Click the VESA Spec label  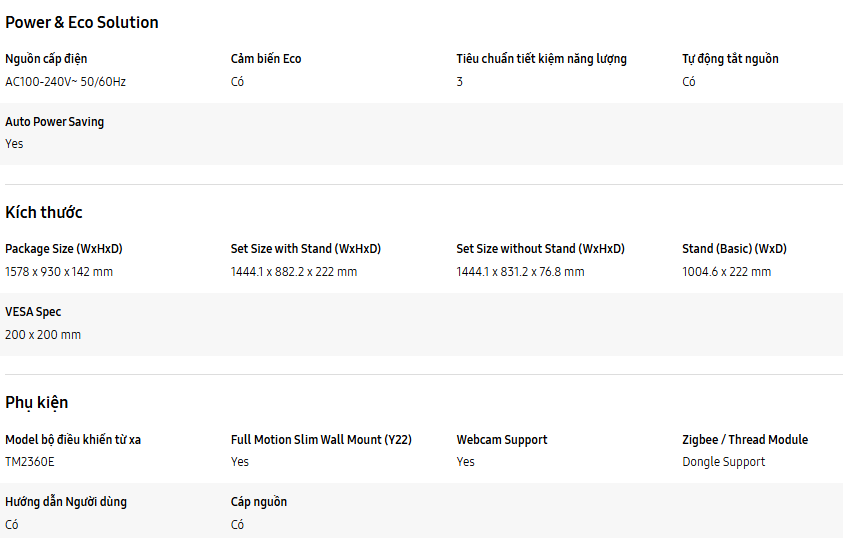tap(34, 312)
